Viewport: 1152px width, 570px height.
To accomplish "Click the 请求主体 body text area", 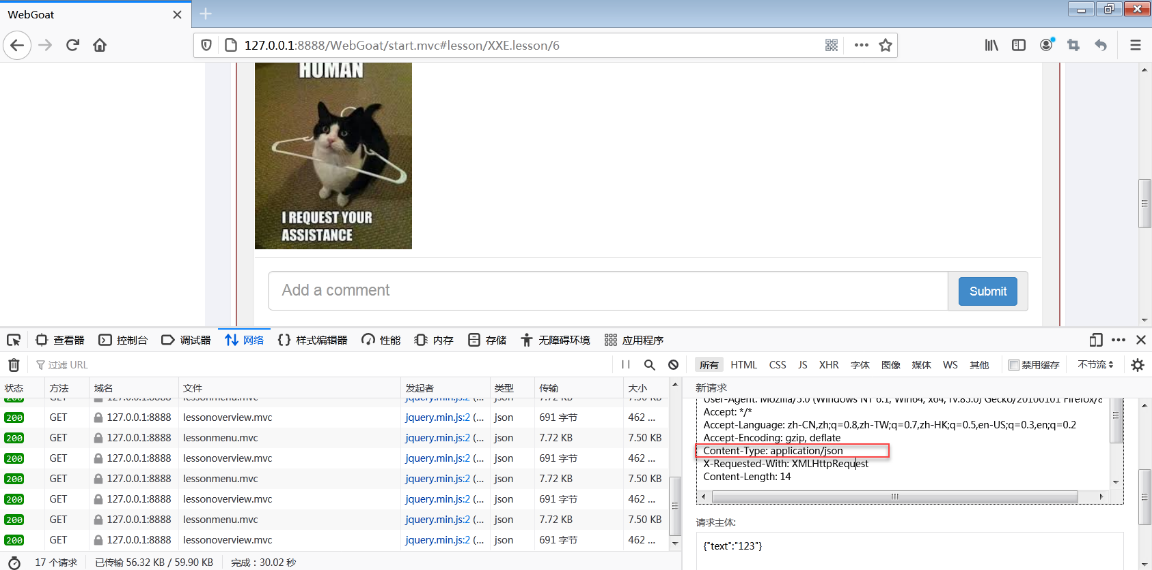I will click(910, 551).
